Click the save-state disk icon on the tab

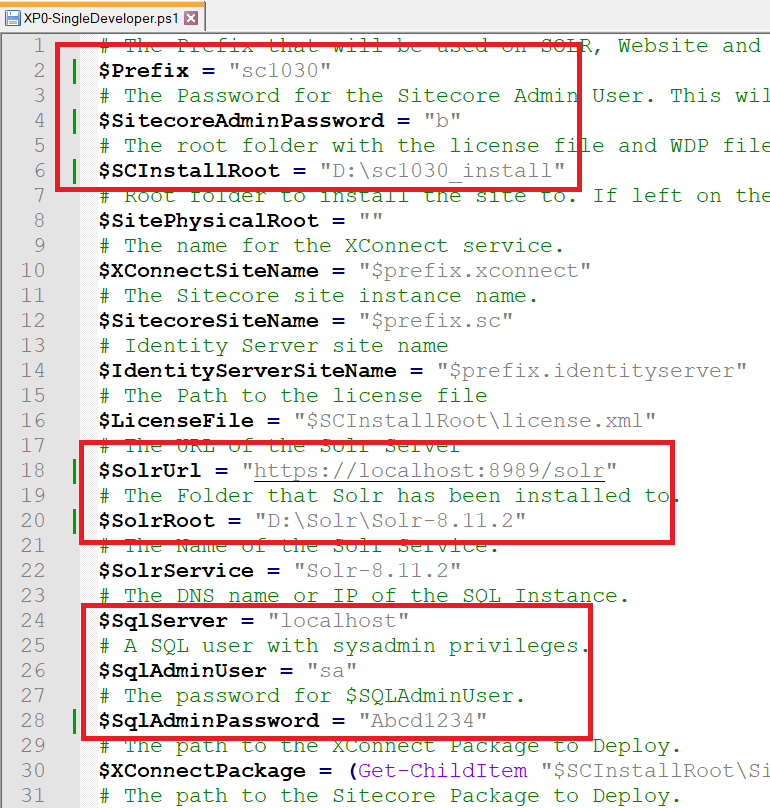tap(12, 19)
